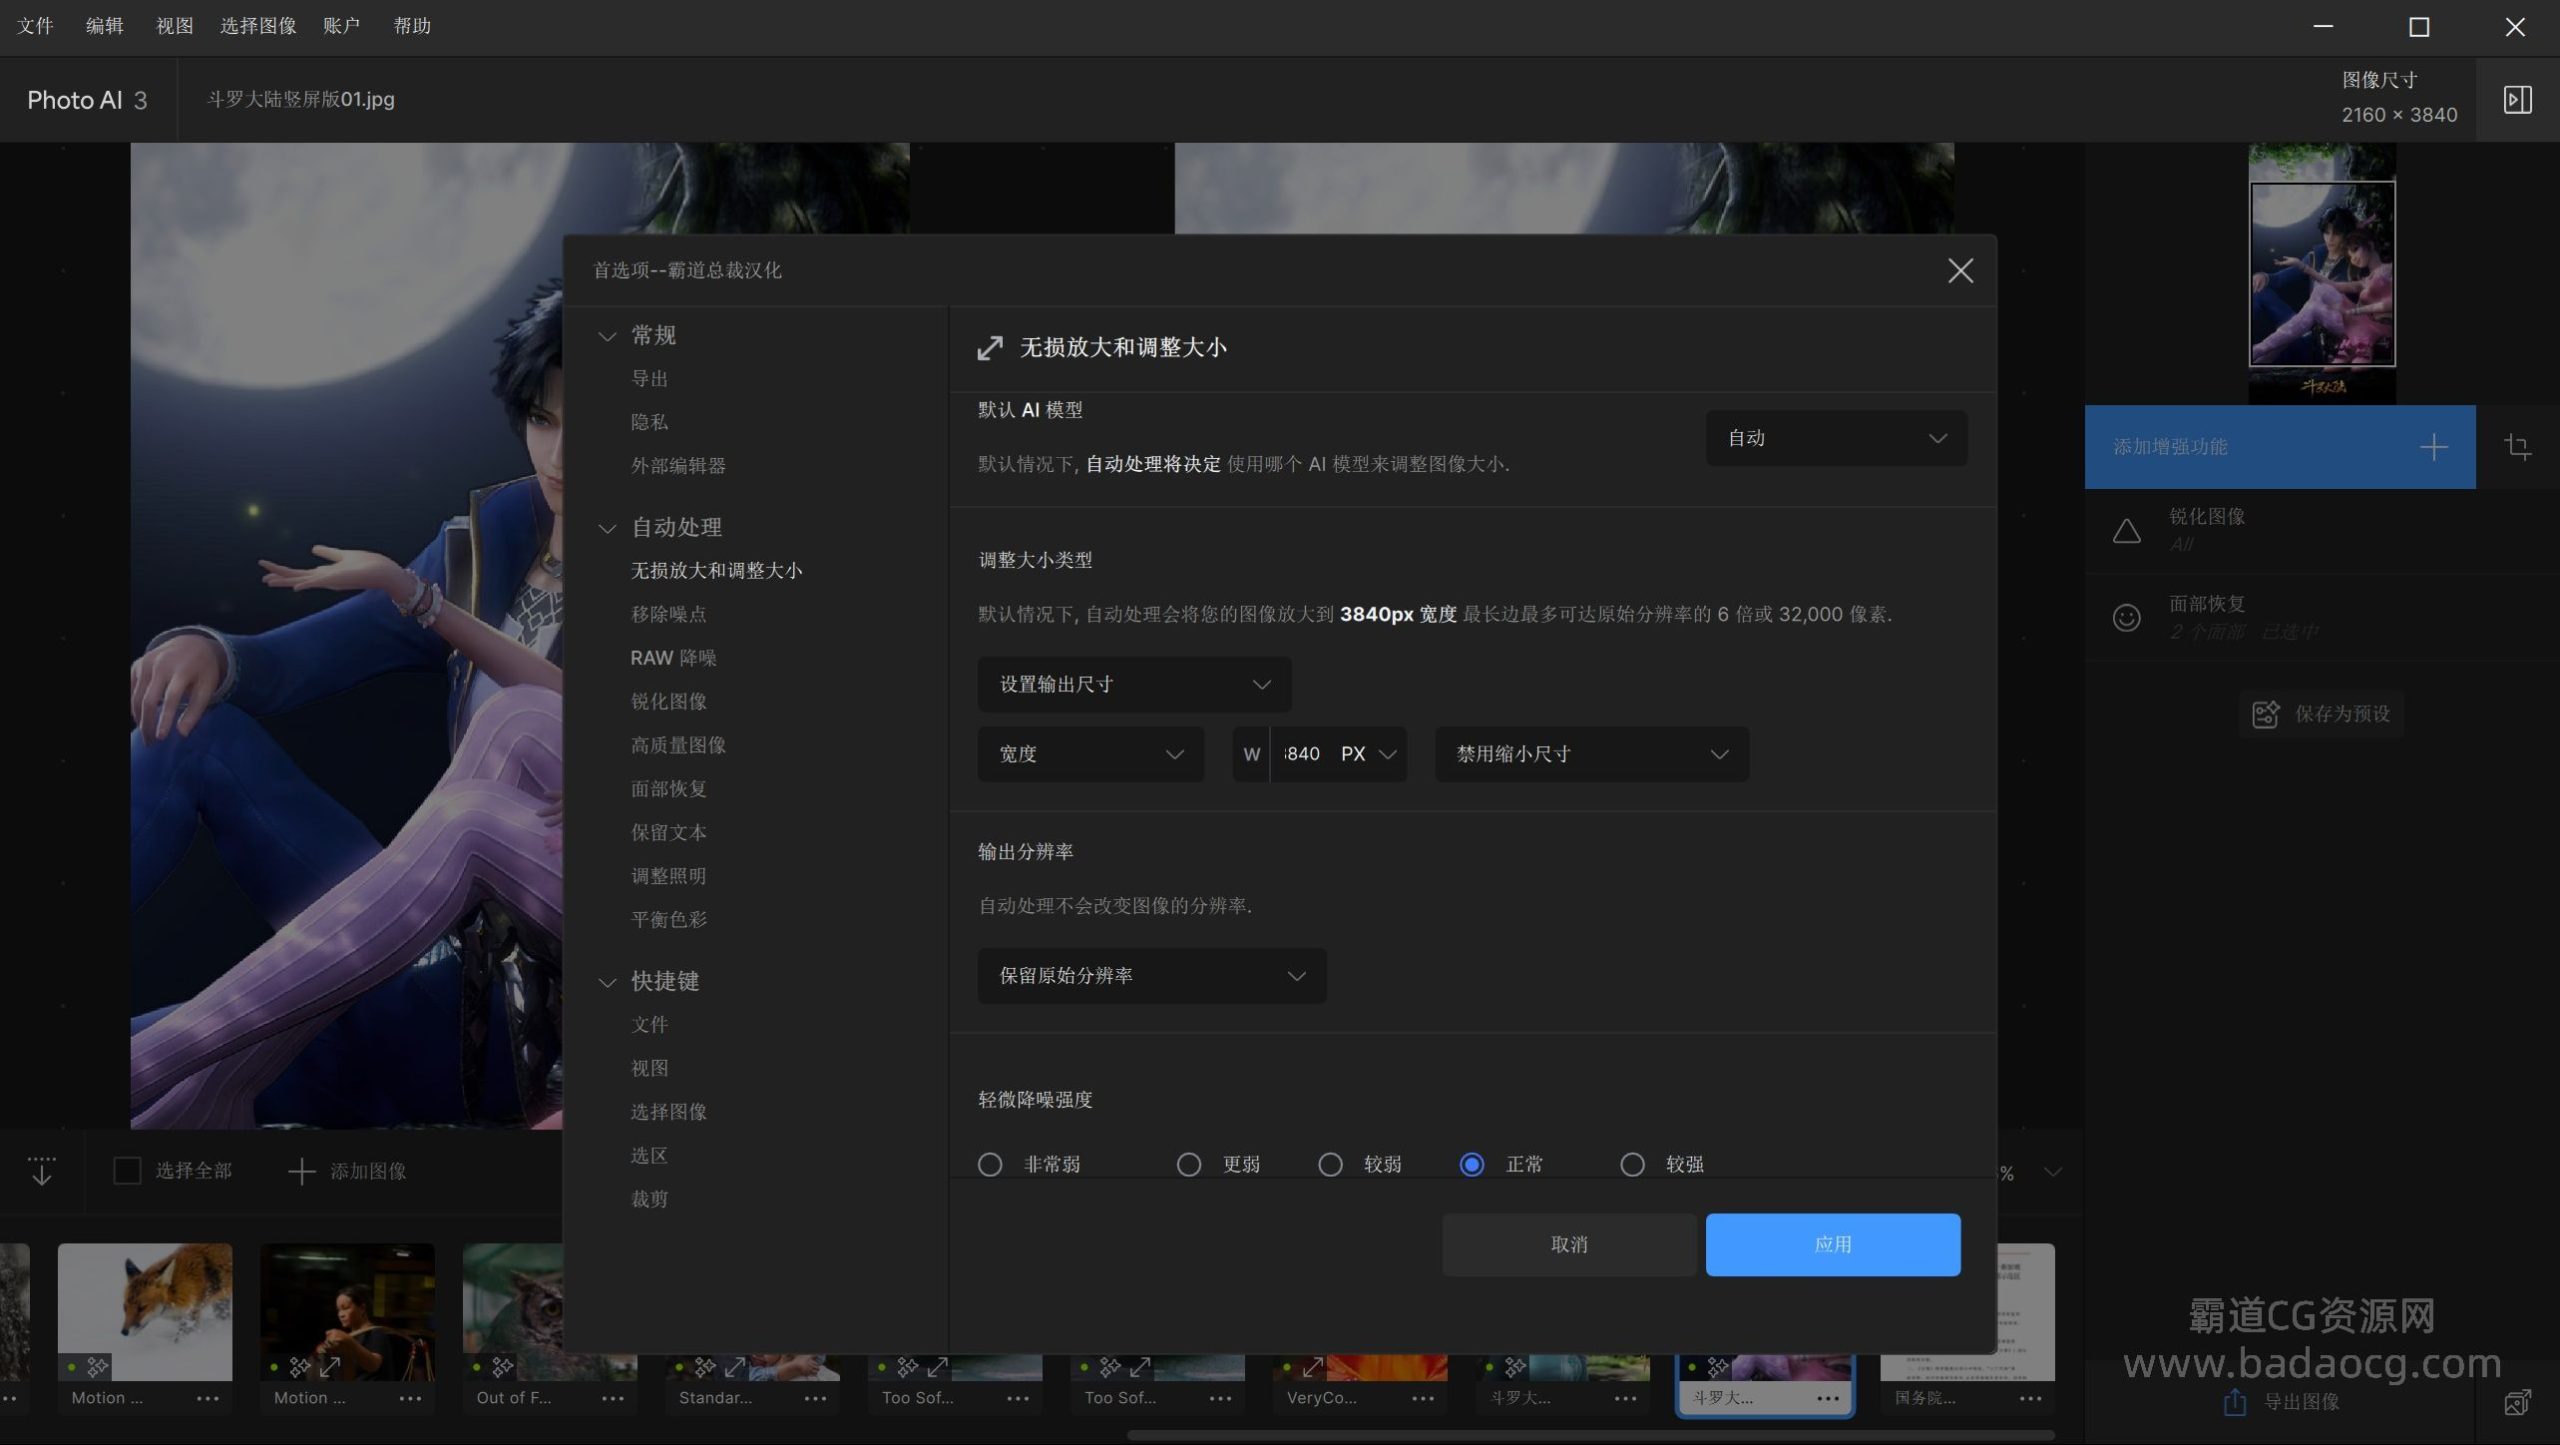
Task: Open 调整照明 preferences page
Action: pos(668,876)
